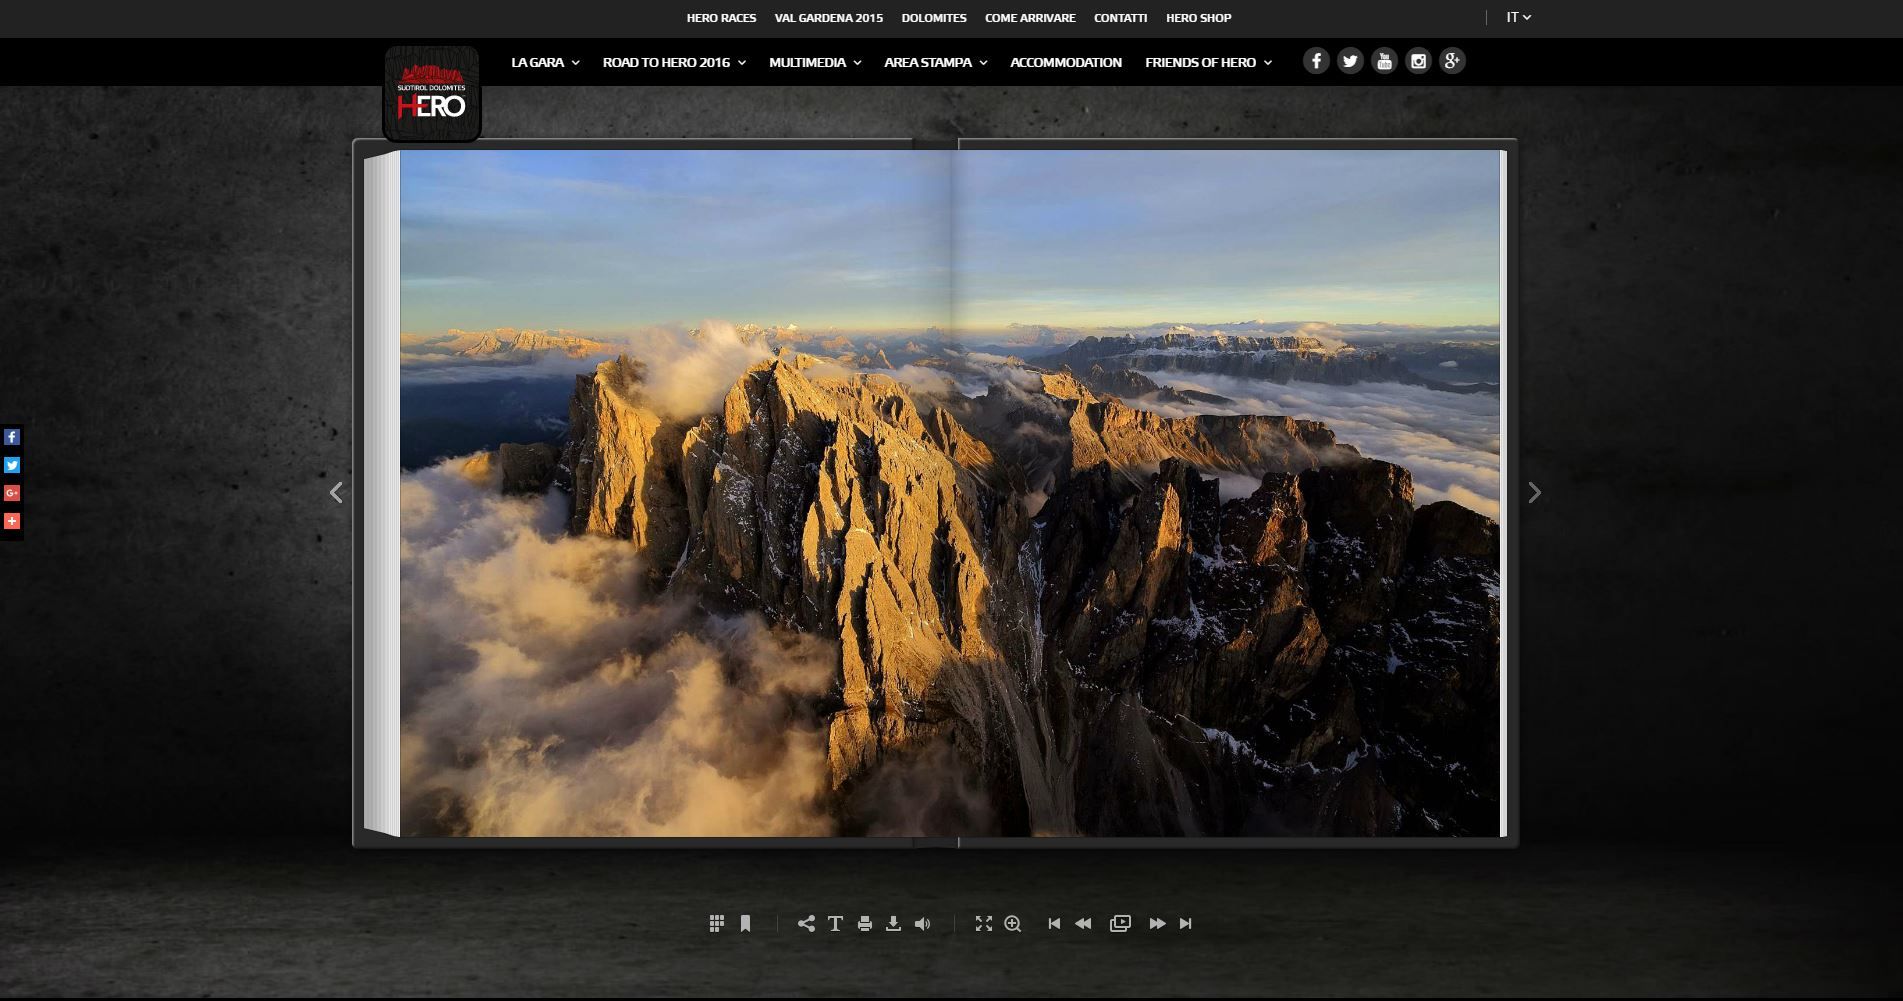Open the Instagram profile from header
This screenshot has height=1001, width=1903.
(x=1418, y=61)
